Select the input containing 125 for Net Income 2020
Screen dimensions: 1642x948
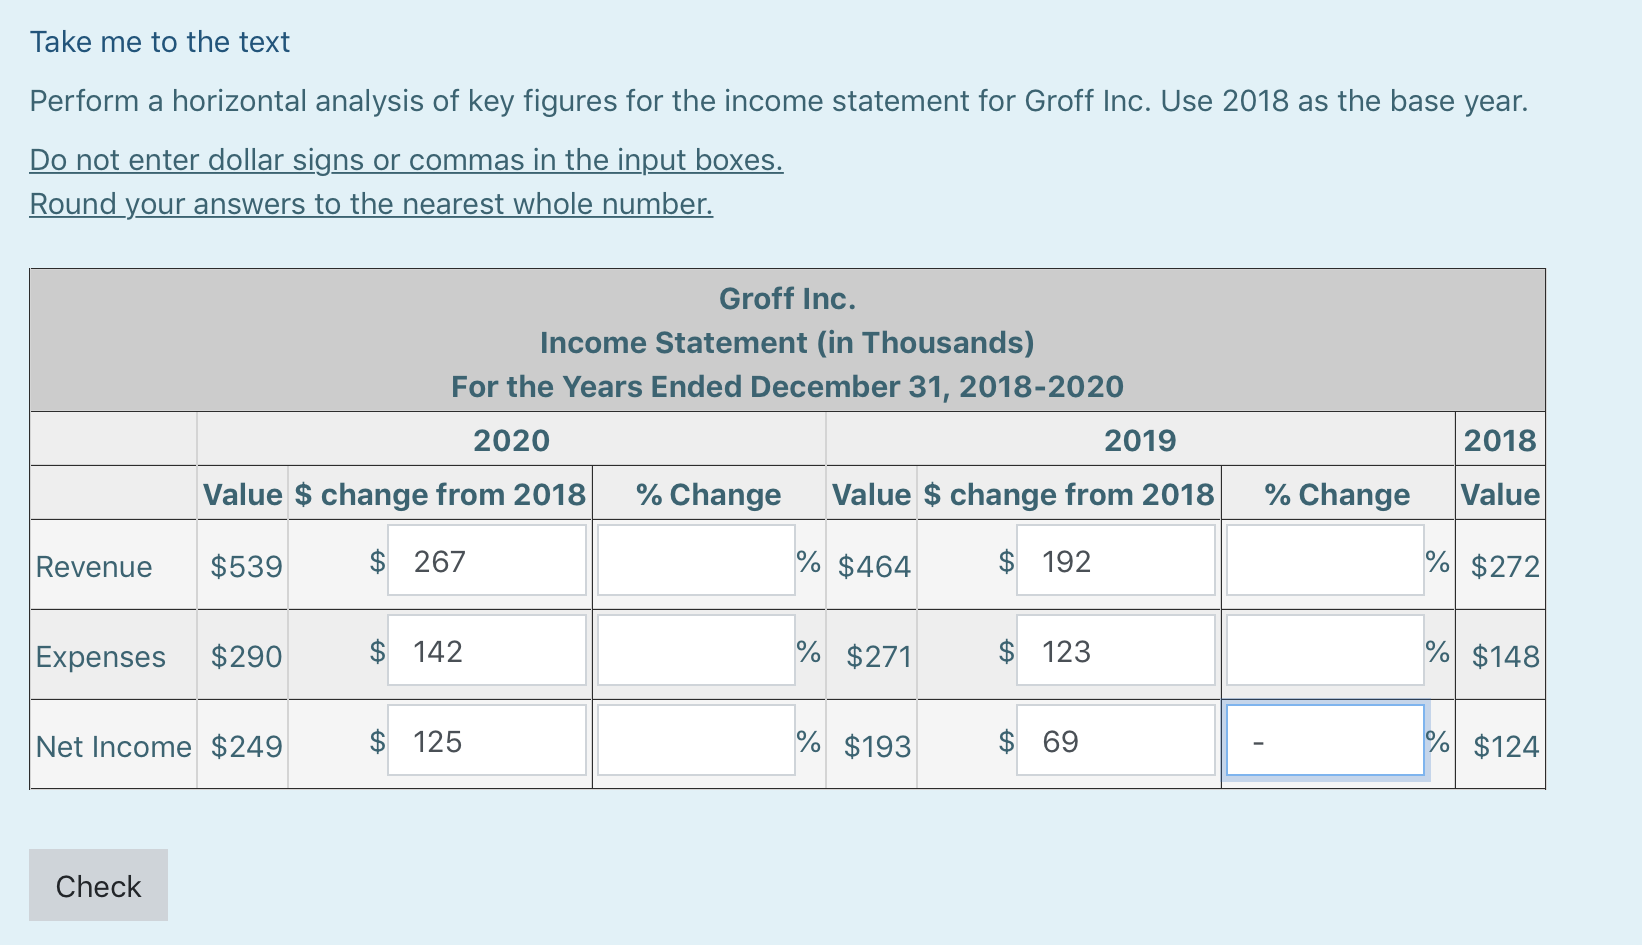tap(486, 740)
